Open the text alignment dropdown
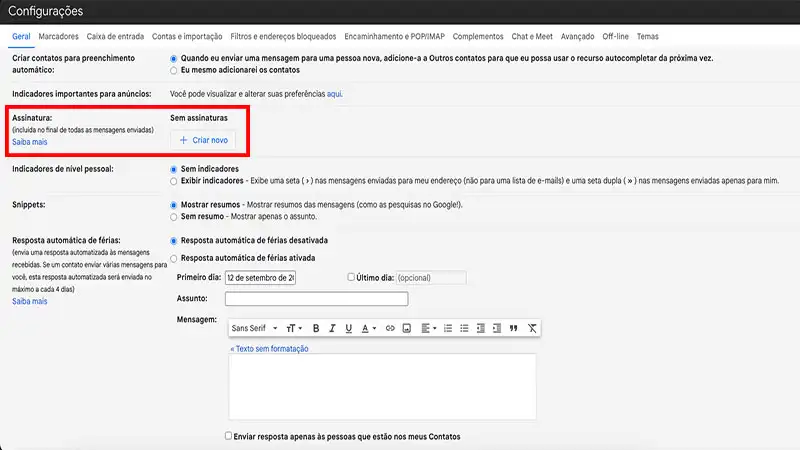800x450 pixels. coord(428,328)
